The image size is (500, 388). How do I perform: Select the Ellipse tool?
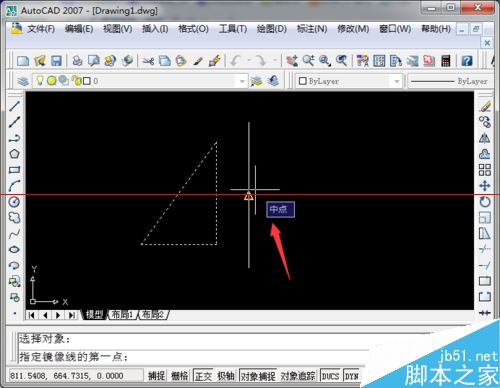pos(14,249)
